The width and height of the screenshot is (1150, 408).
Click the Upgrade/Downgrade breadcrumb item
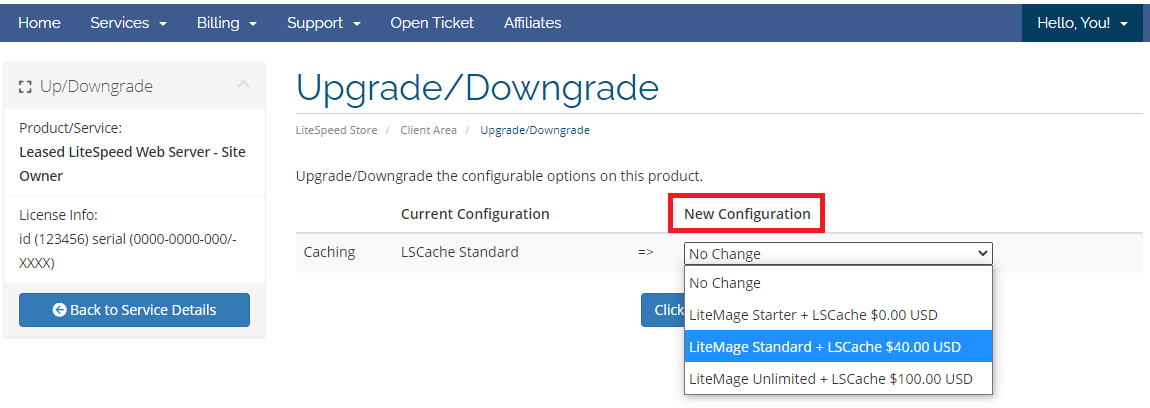[x=535, y=130]
